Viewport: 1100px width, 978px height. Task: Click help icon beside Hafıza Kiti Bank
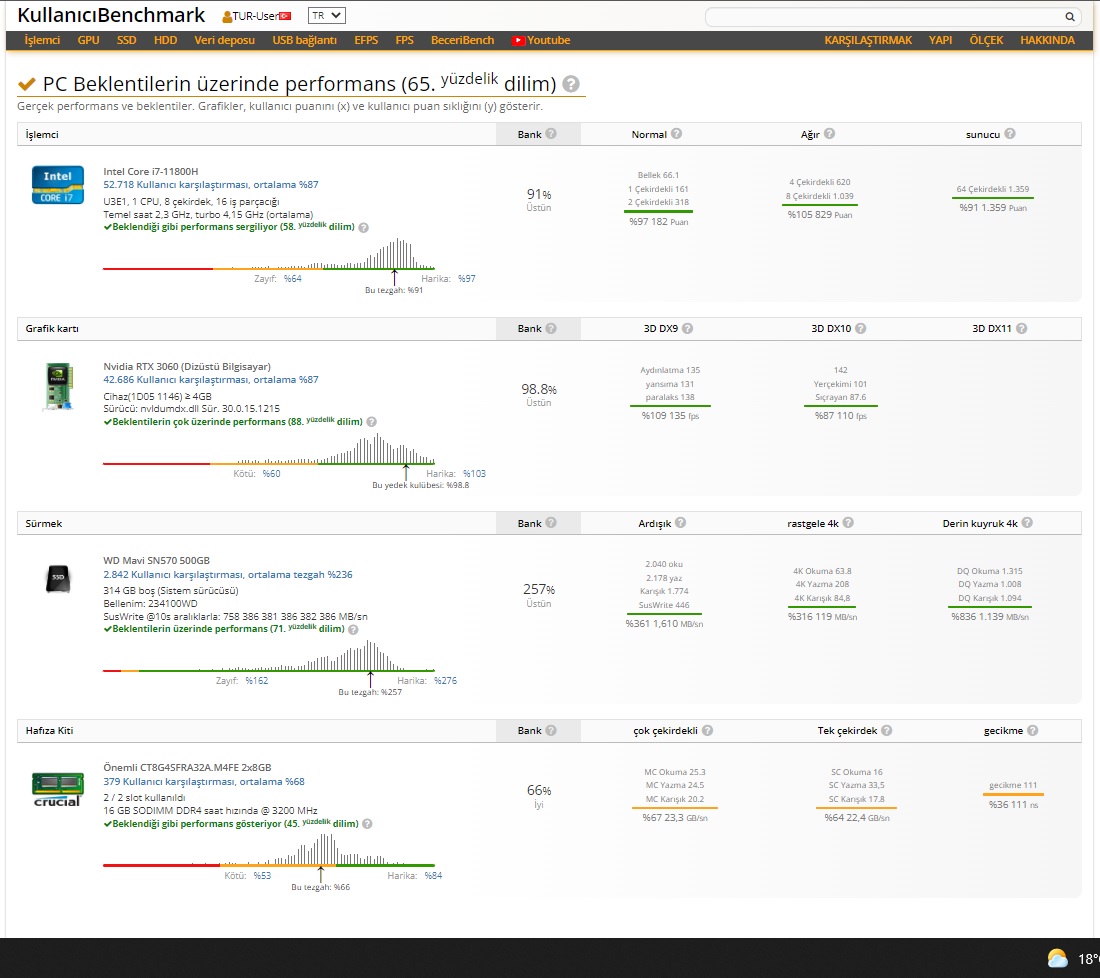(551, 730)
